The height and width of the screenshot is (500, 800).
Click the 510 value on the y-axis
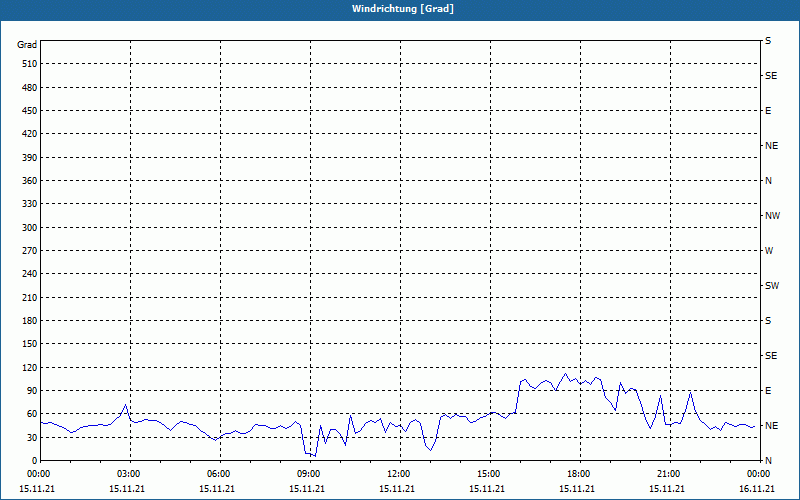(30, 64)
